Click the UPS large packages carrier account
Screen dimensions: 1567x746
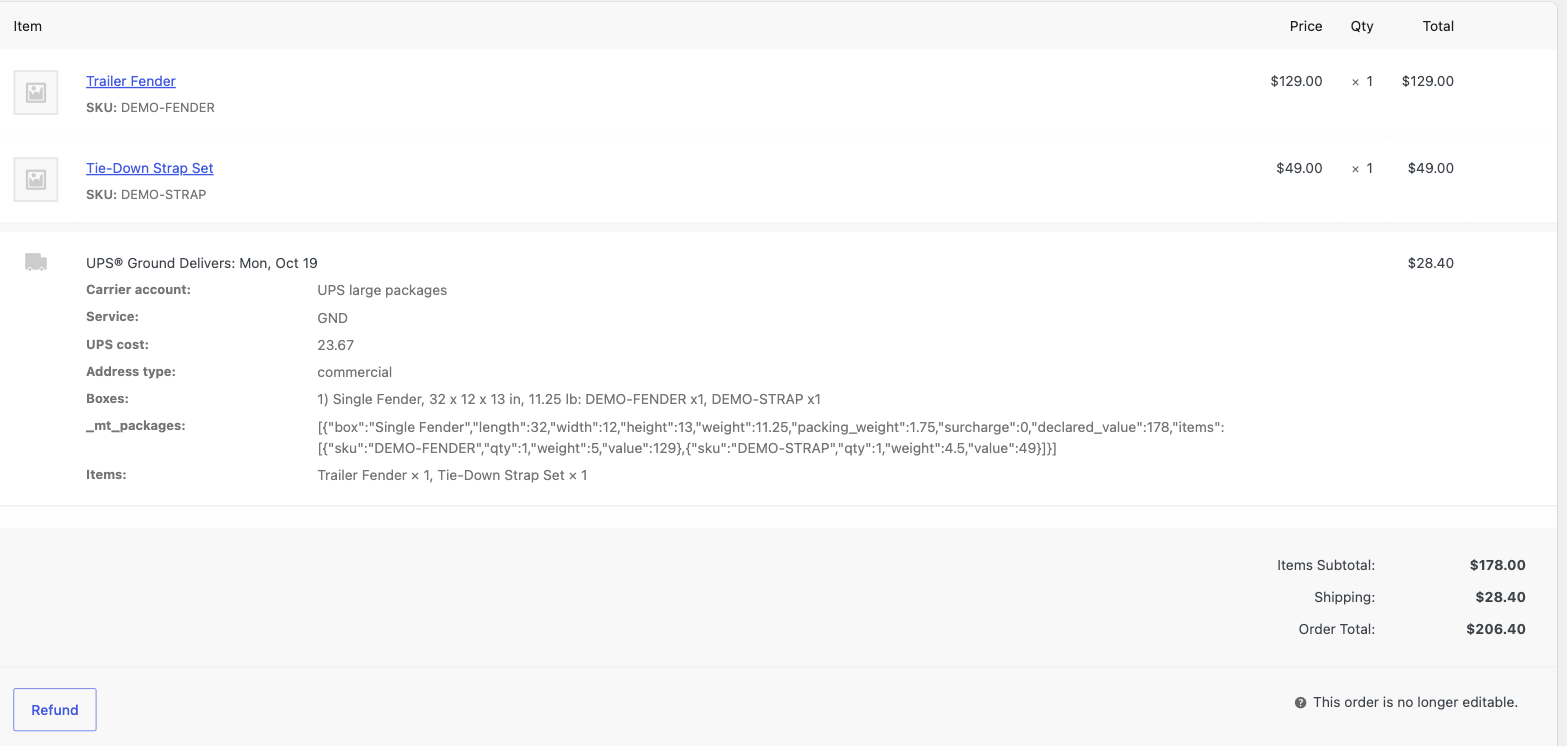coord(382,290)
